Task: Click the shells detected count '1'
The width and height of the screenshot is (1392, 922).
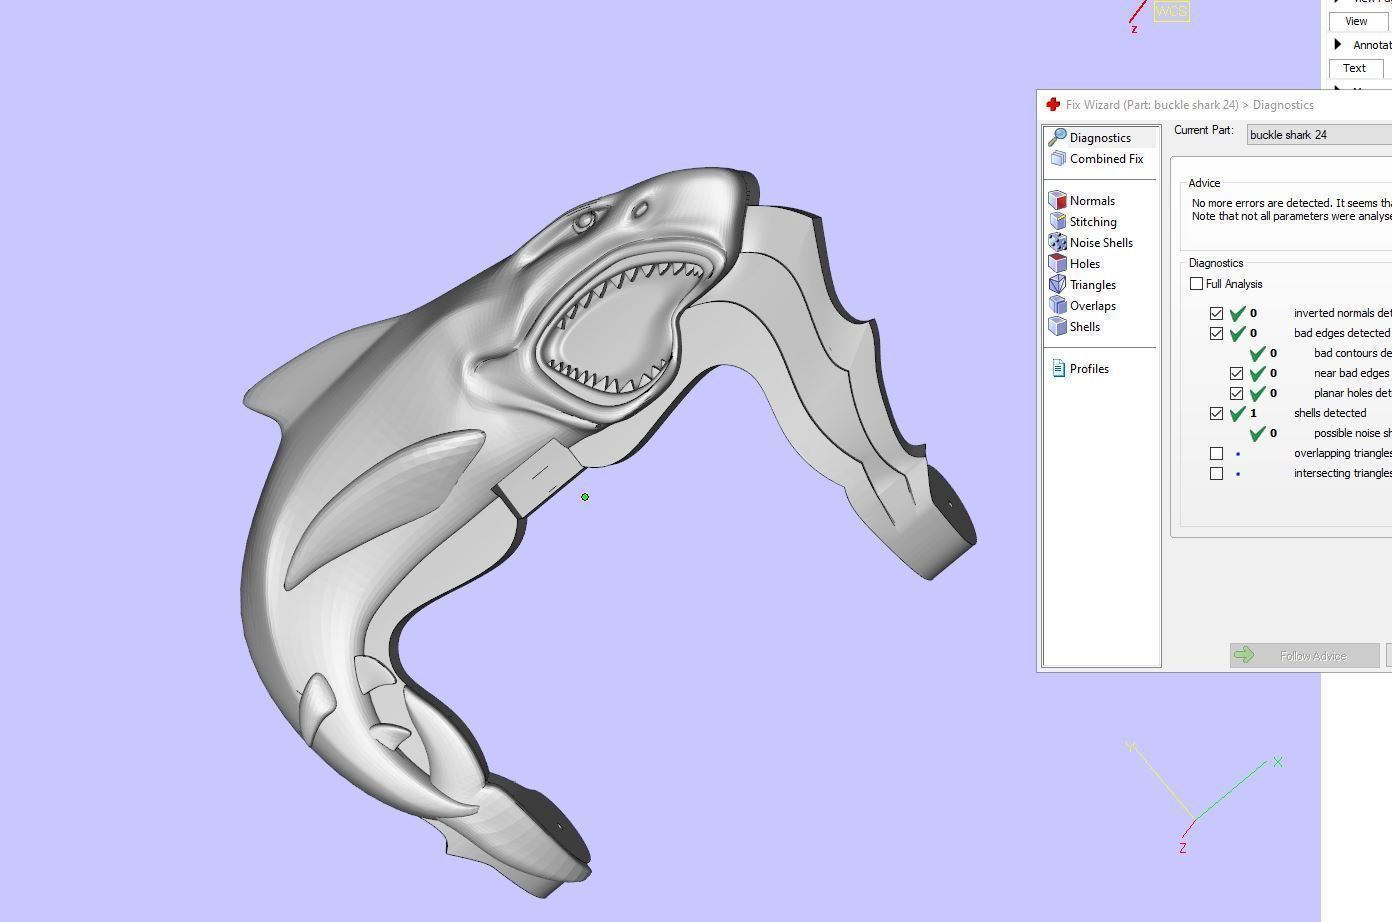Action: (x=1253, y=413)
